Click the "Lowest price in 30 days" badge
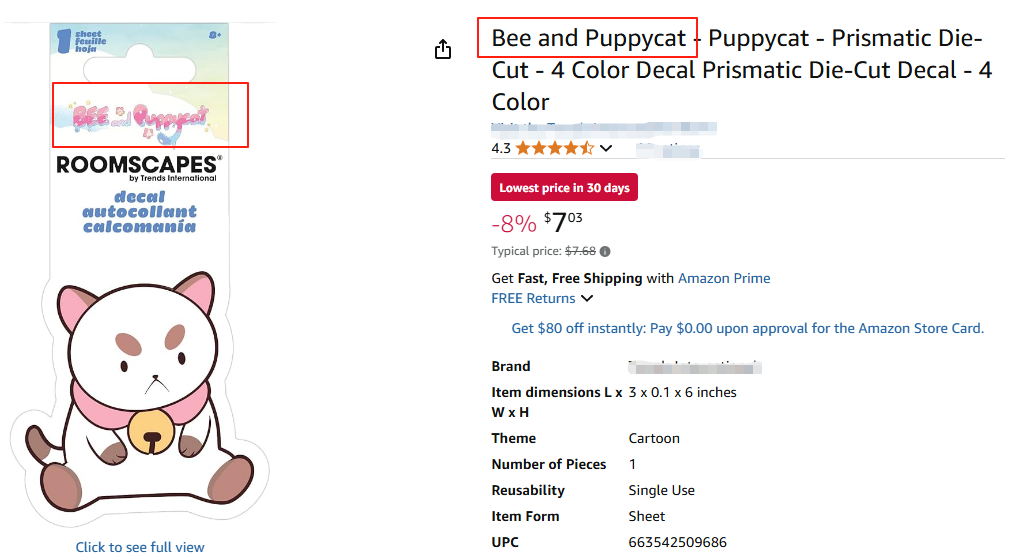 pyautogui.click(x=564, y=188)
